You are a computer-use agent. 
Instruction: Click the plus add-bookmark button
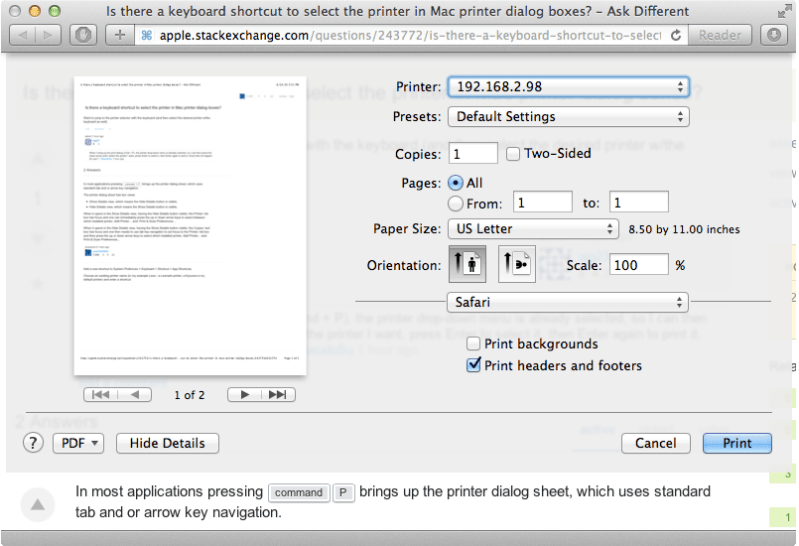point(120,35)
